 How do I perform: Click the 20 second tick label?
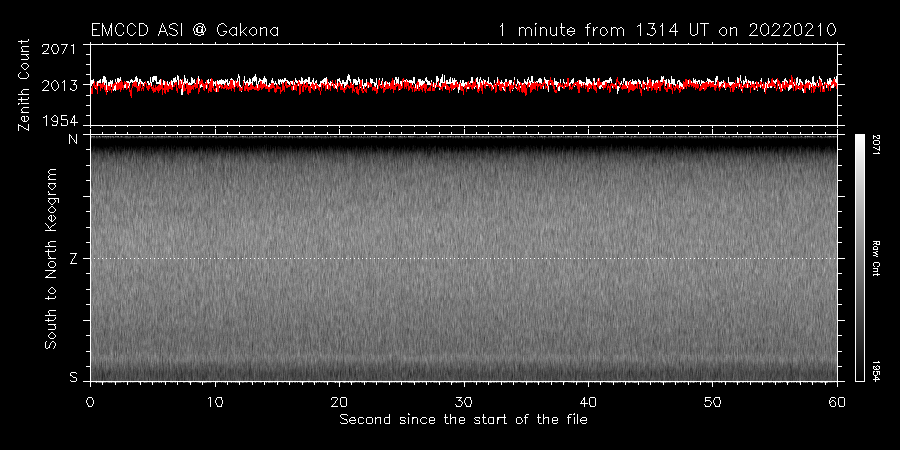coord(339,401)
